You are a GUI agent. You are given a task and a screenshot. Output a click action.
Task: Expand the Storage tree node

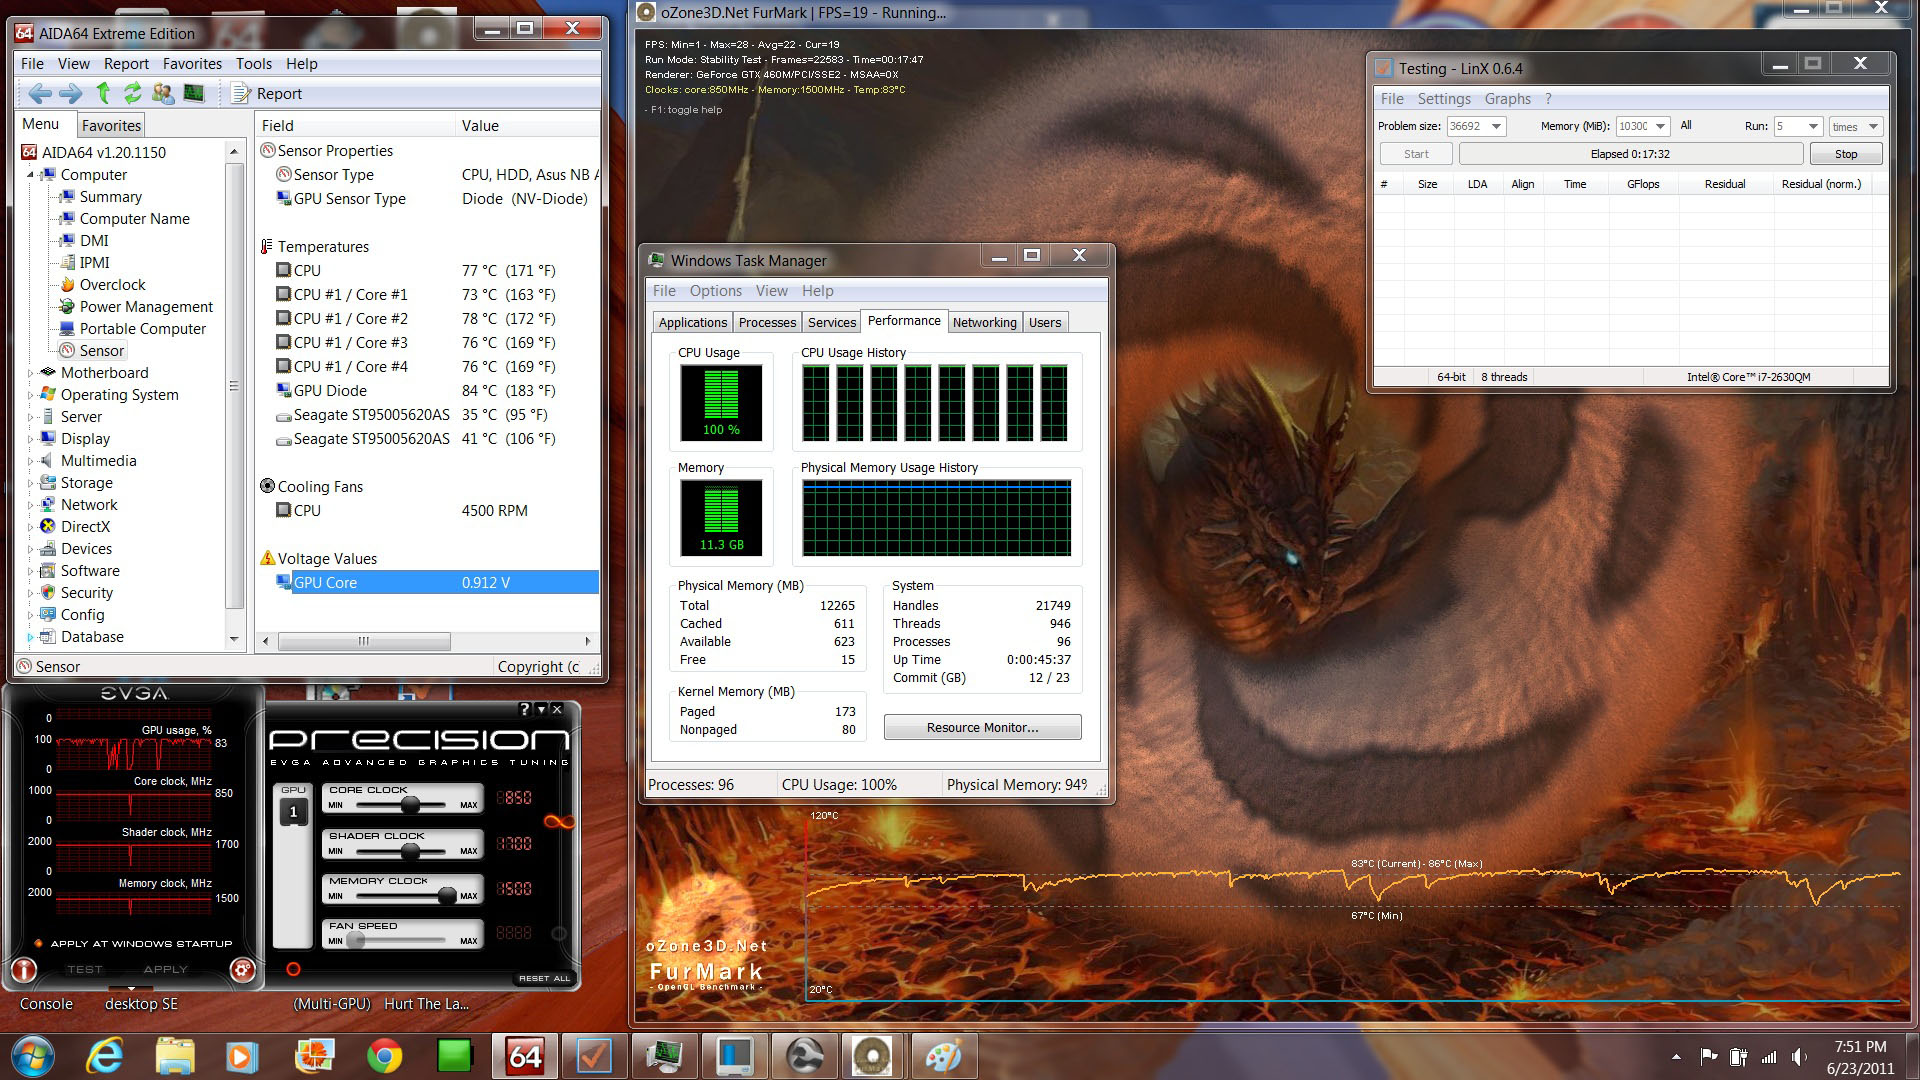(31, 483)
